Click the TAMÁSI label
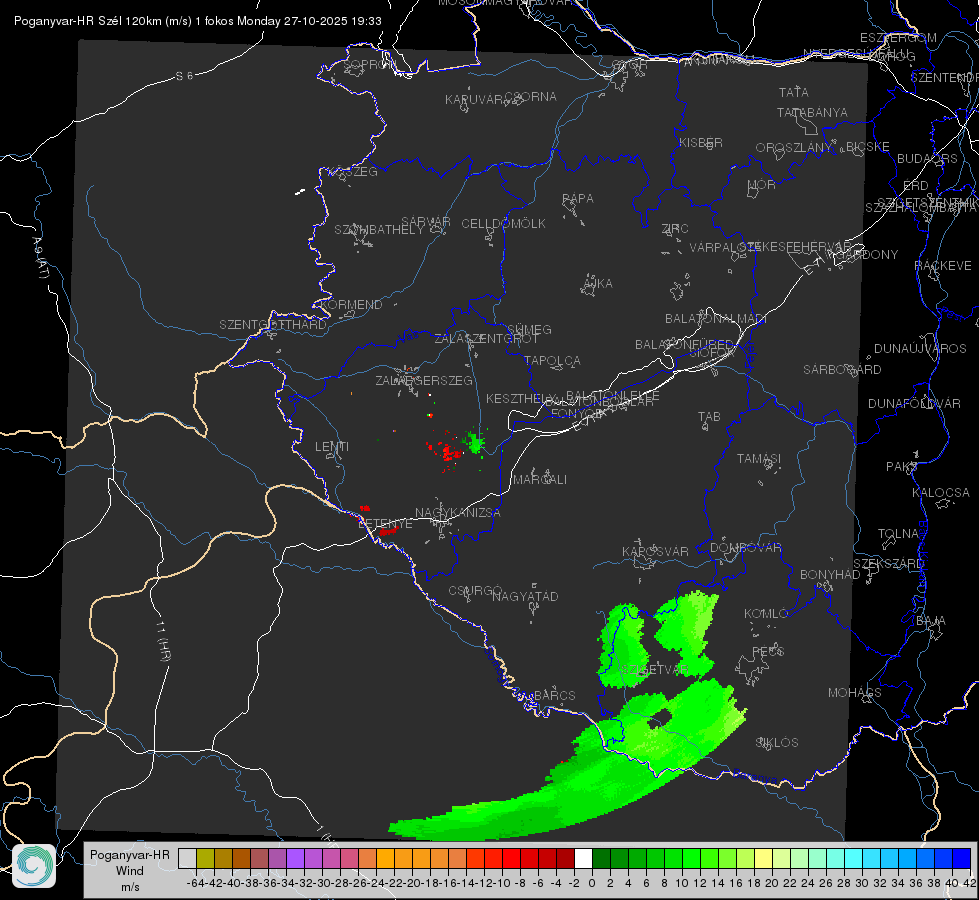979x900 pixels. pos(759,459)
